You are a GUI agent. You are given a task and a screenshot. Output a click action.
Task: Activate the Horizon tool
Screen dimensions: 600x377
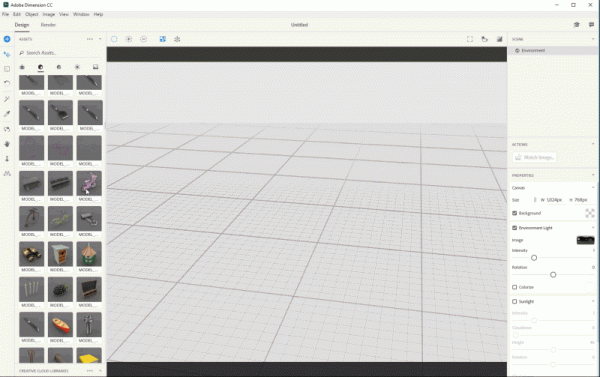tap(7, 173)
